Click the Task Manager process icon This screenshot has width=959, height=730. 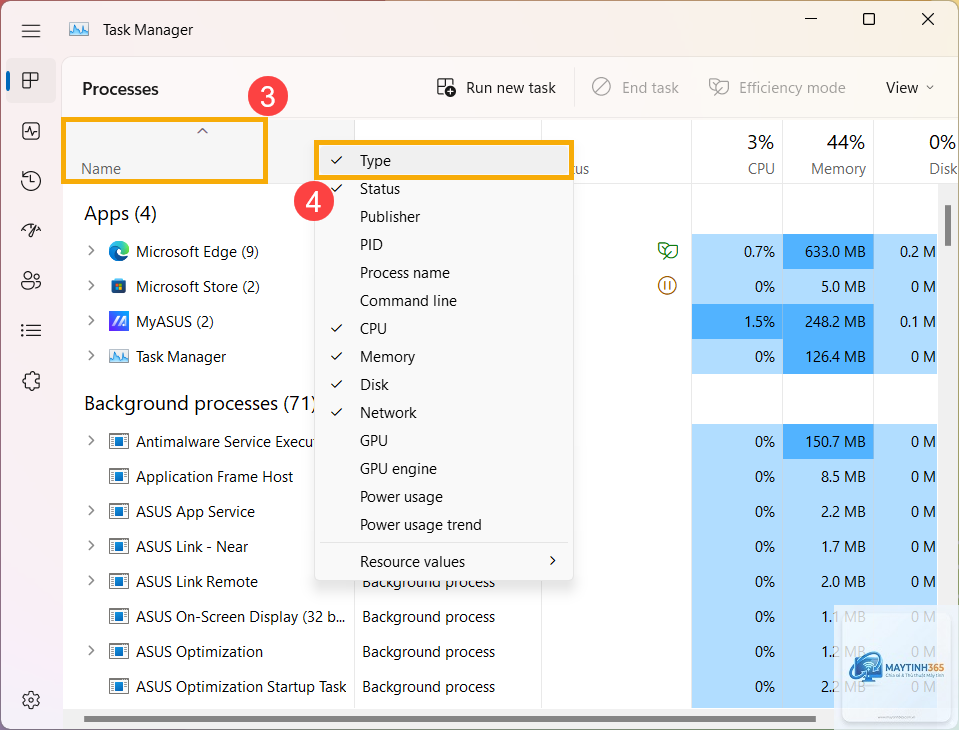[119, 356]
